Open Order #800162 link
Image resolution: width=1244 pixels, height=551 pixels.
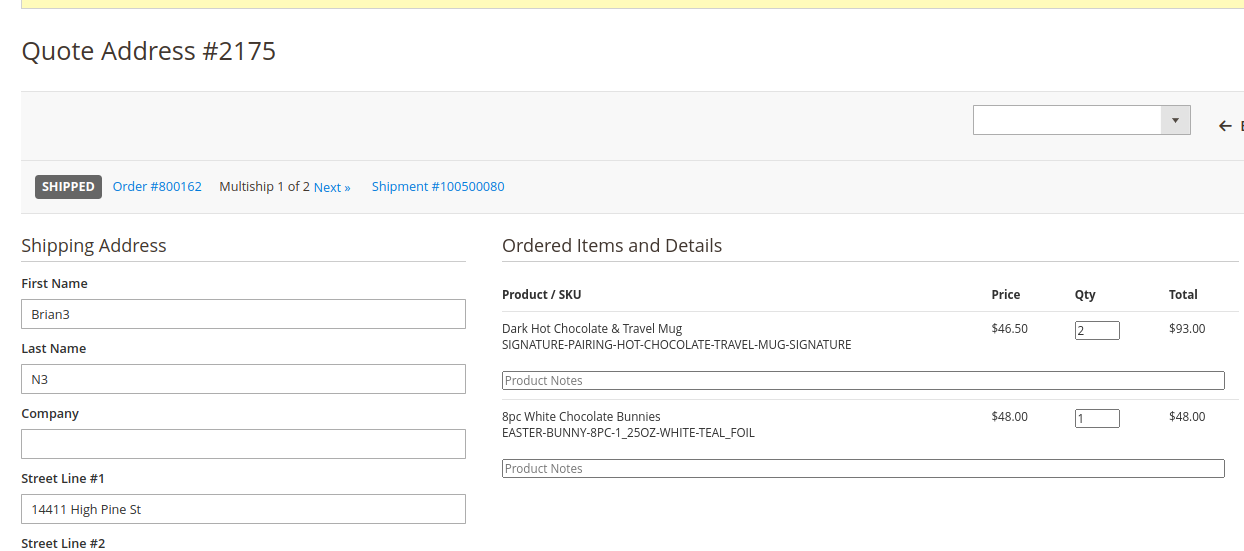coord(157,187)
